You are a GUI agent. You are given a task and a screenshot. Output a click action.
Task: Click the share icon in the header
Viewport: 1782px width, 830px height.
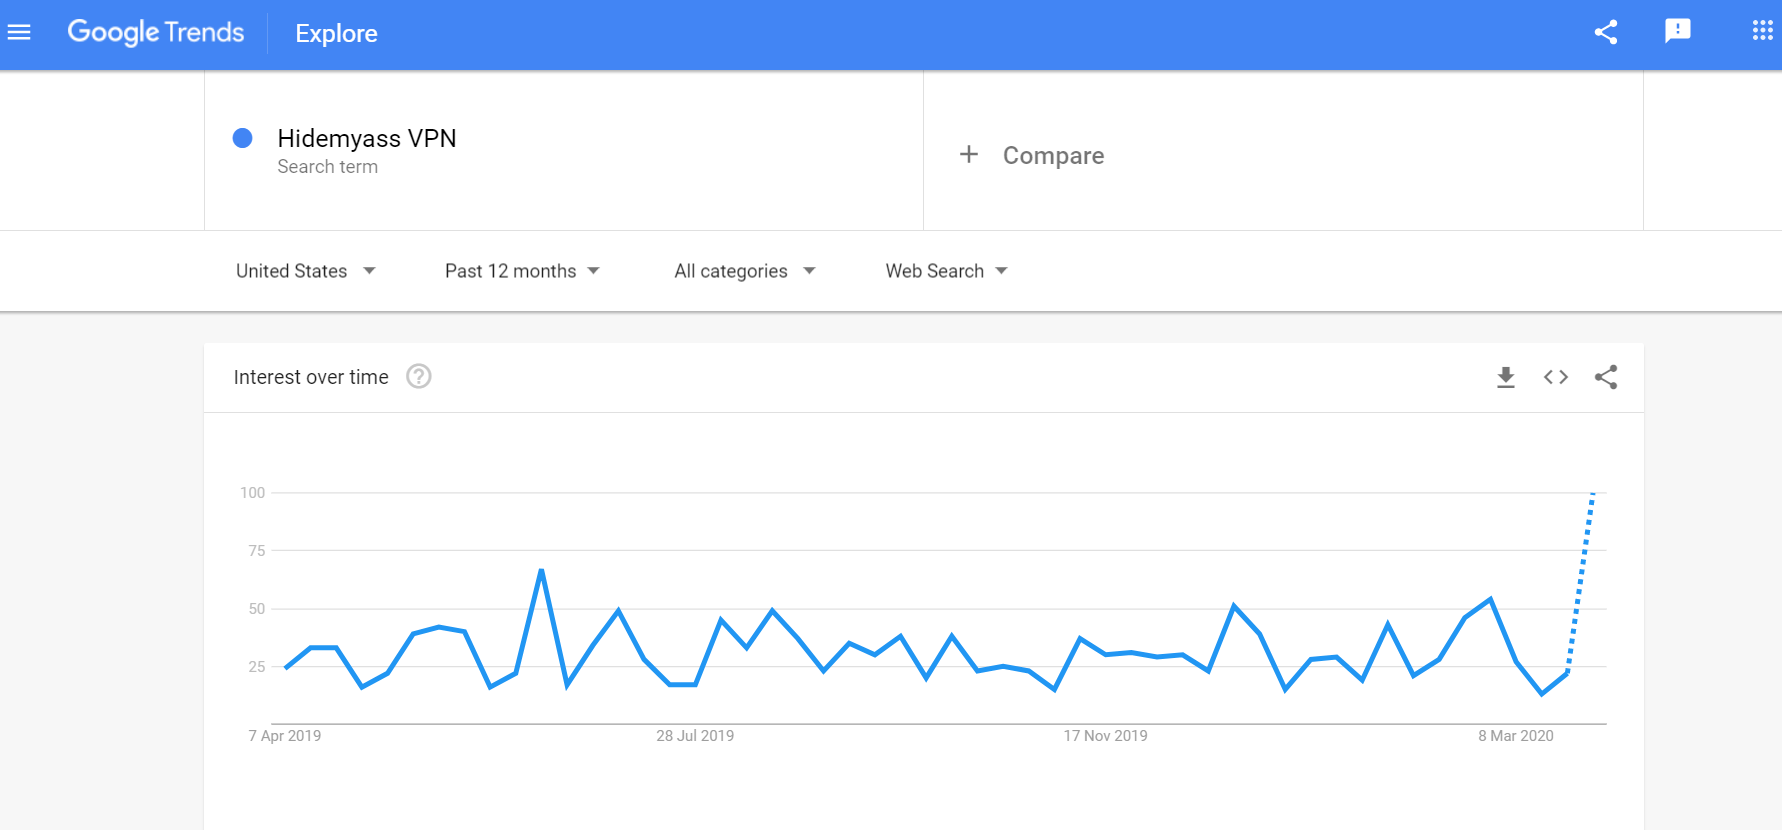[x=1606, y=32]
